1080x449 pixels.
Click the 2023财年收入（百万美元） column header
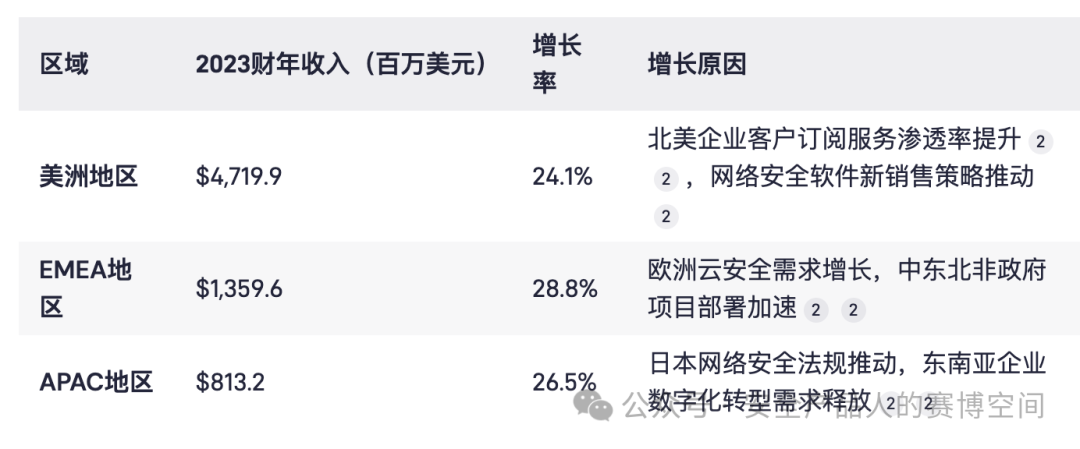click(x=342, y=65)
